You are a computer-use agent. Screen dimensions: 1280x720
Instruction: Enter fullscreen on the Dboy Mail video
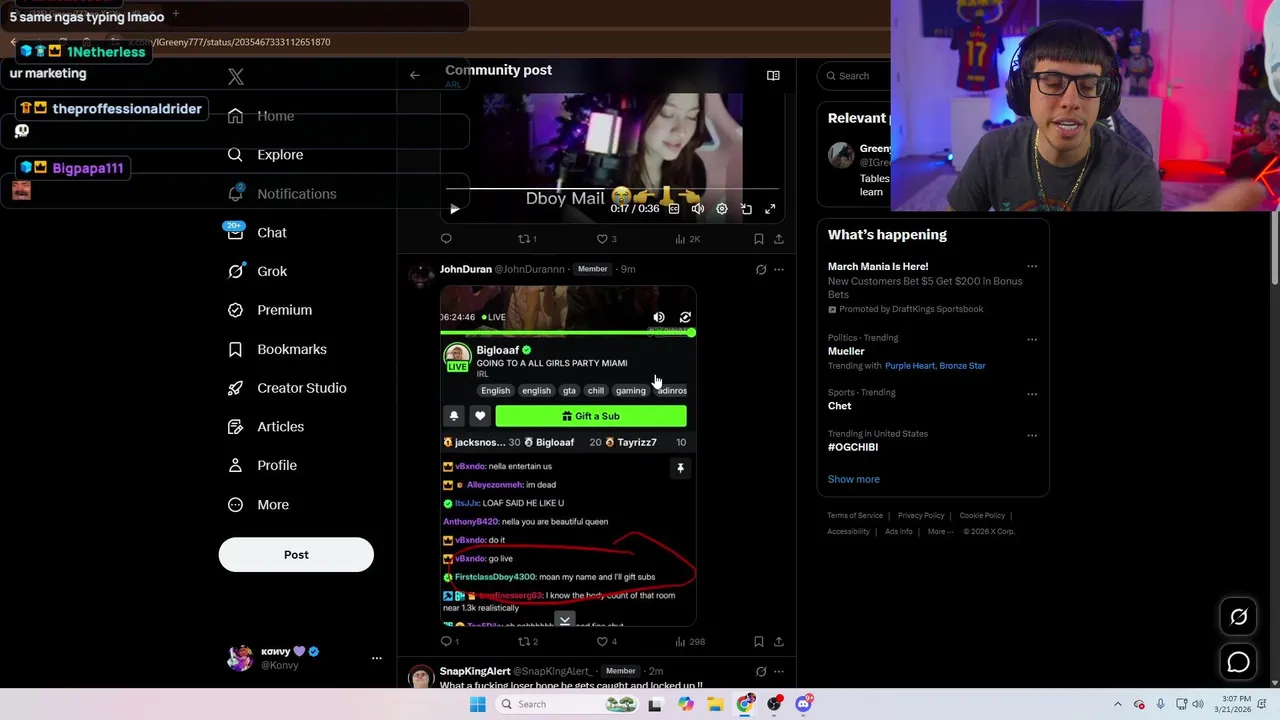tap(770, 209)
